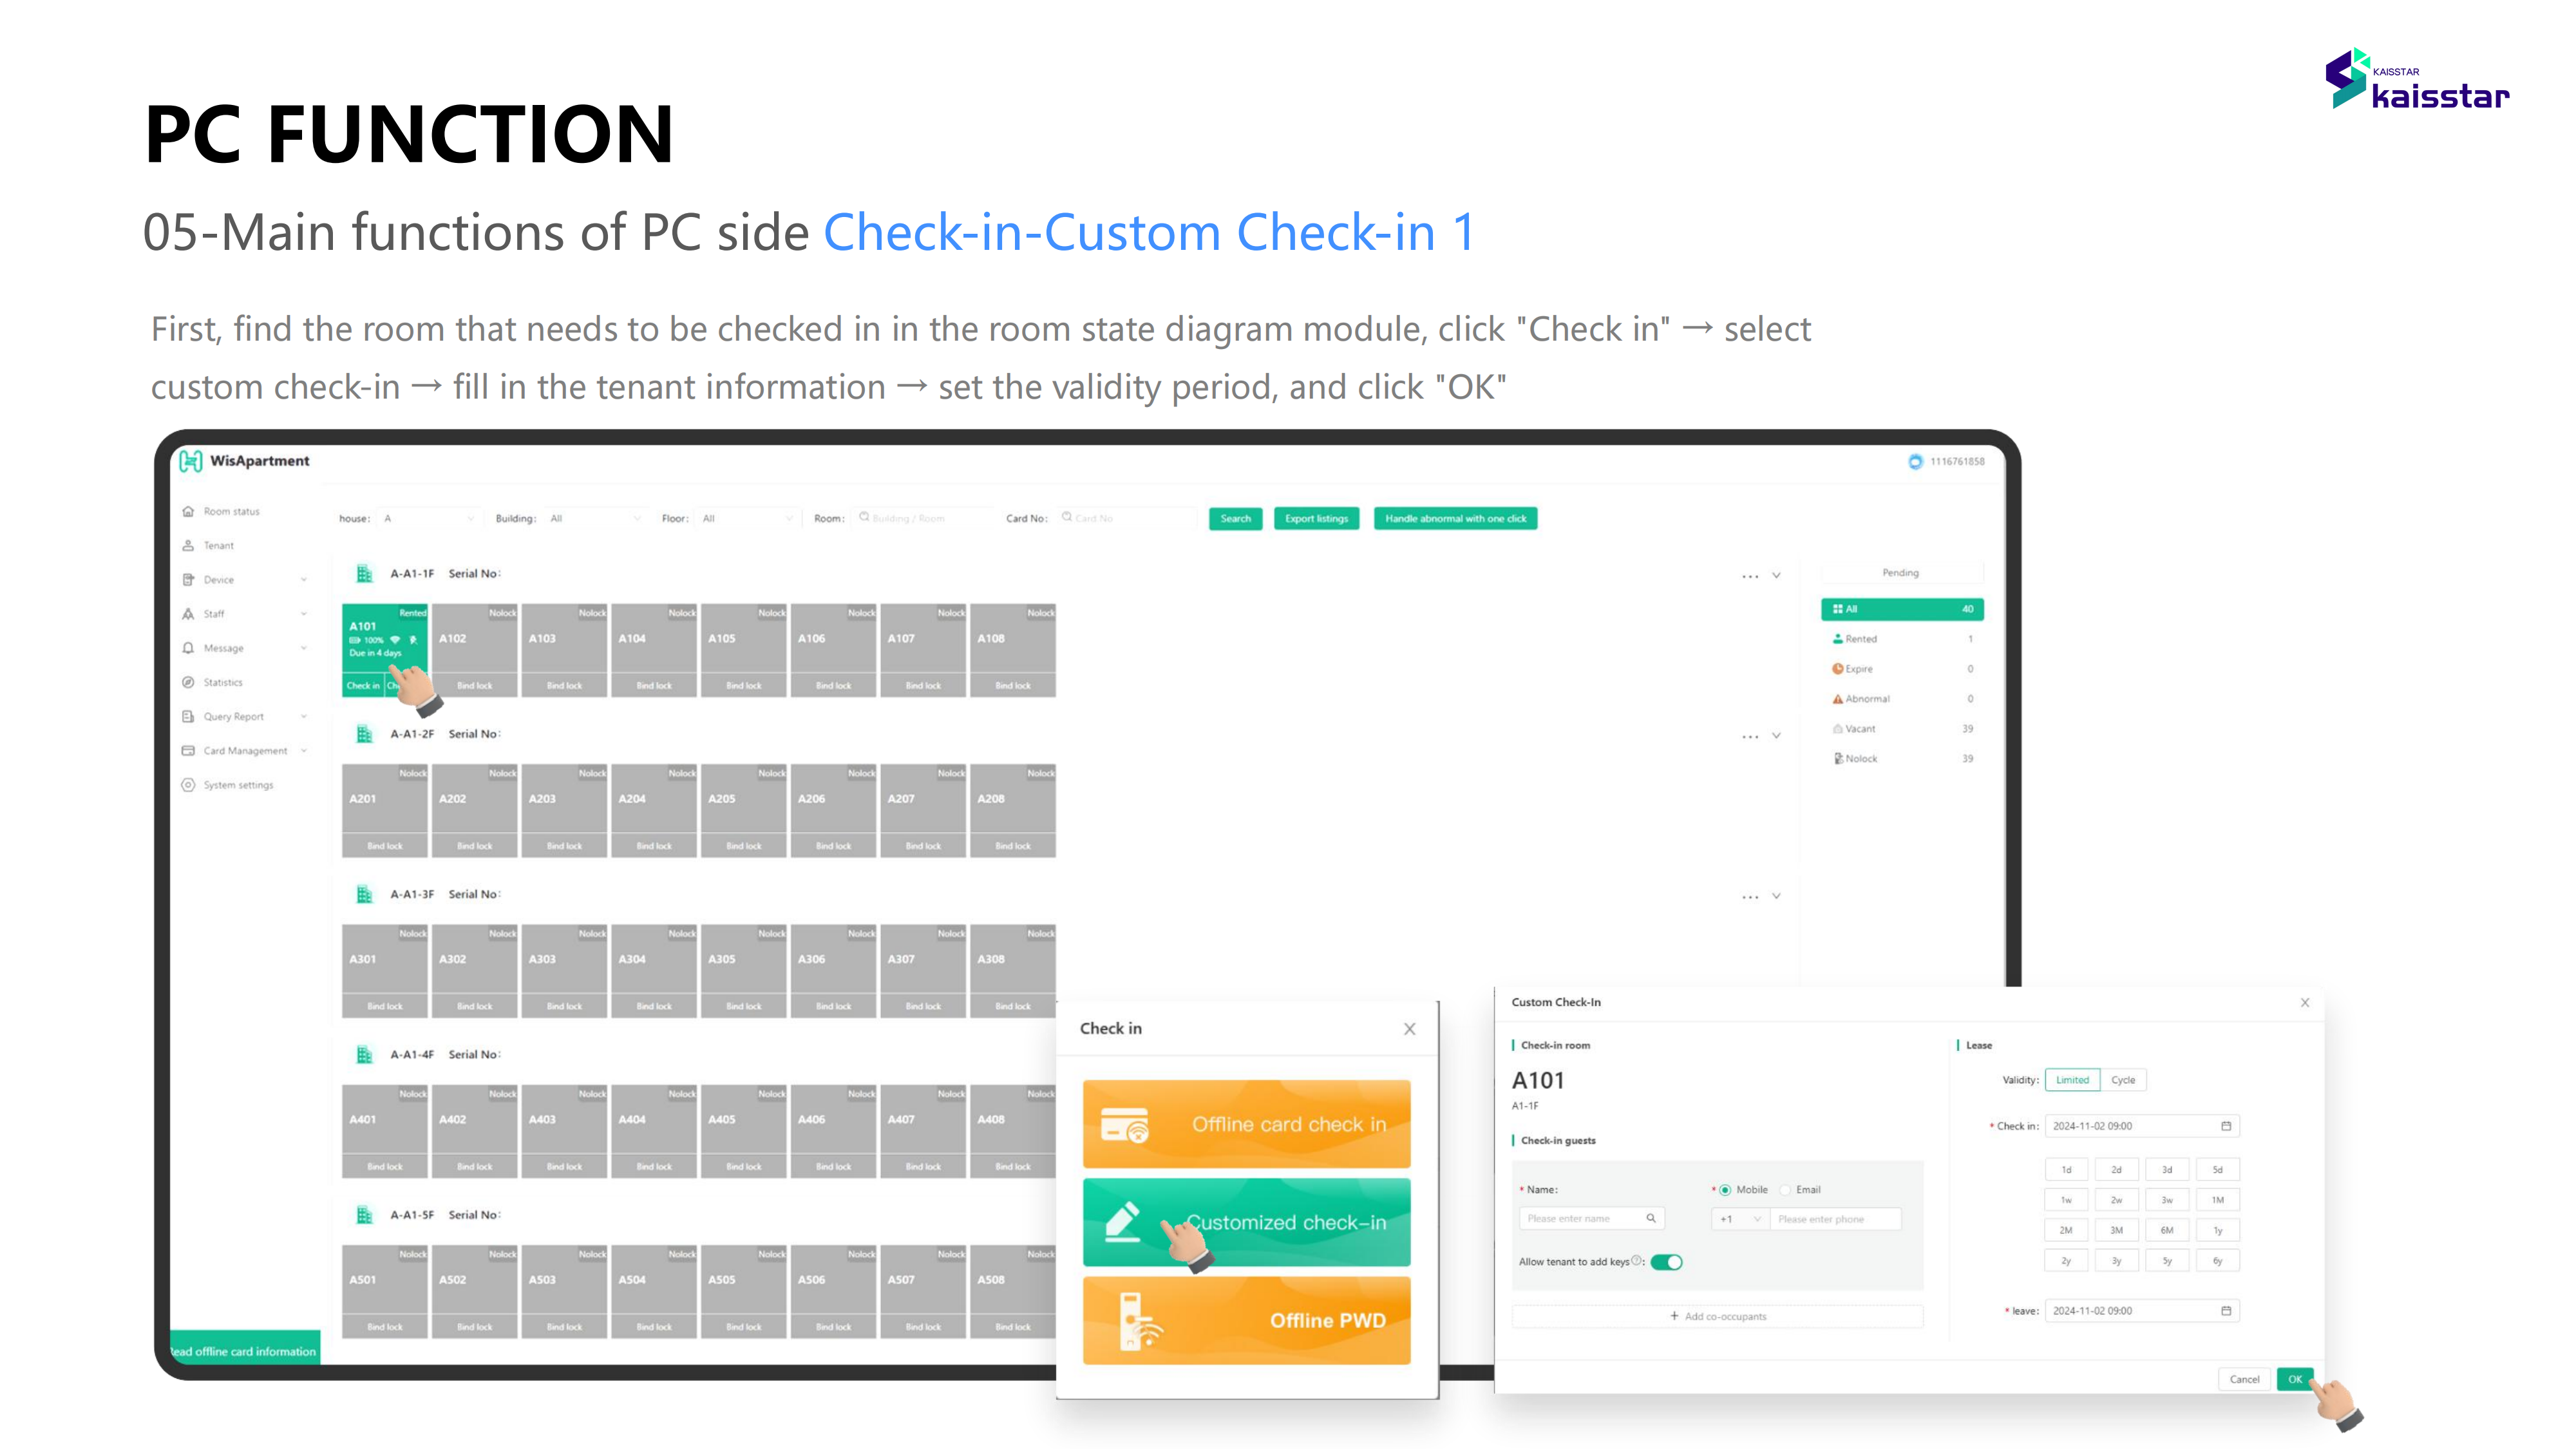The width and height of the screenshot is (2576, 1449).
Task: Click the A-A1-2F building icon
Action: pyautogui.click(x=364, y=734)
